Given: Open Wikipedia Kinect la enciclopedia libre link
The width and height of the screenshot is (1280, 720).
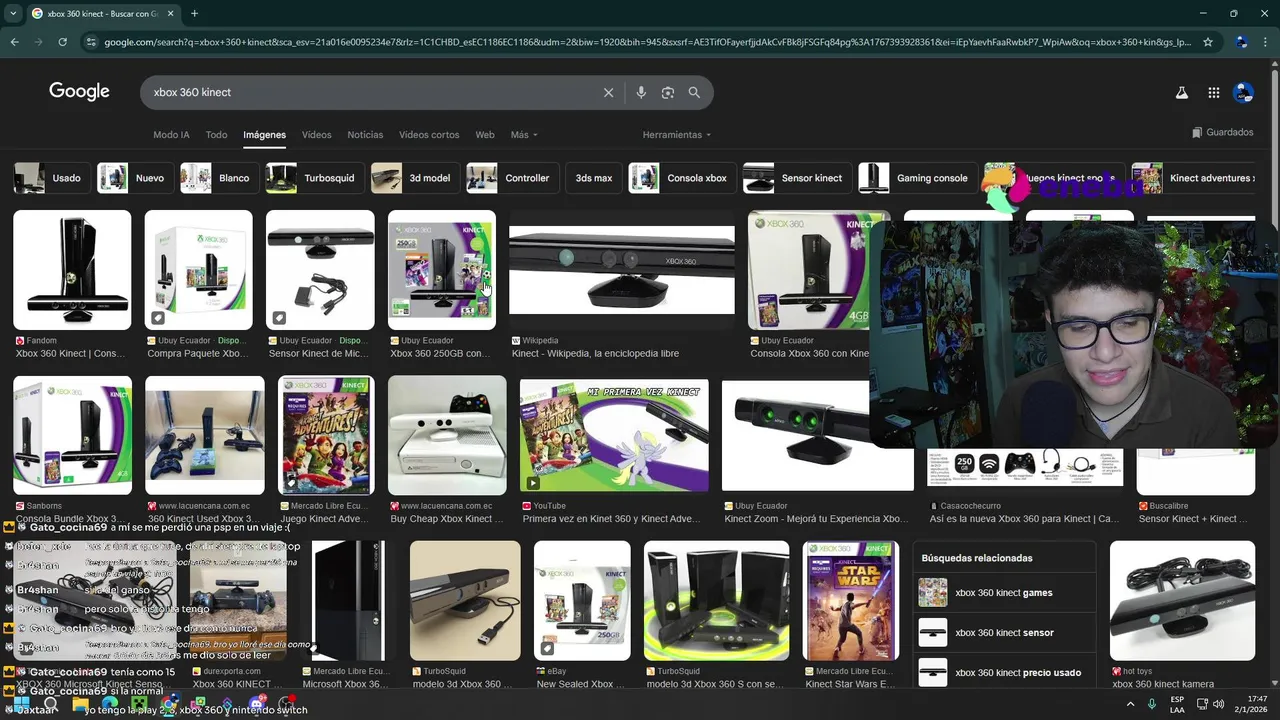Looking at the screenshot, I should tap(595, 353).
